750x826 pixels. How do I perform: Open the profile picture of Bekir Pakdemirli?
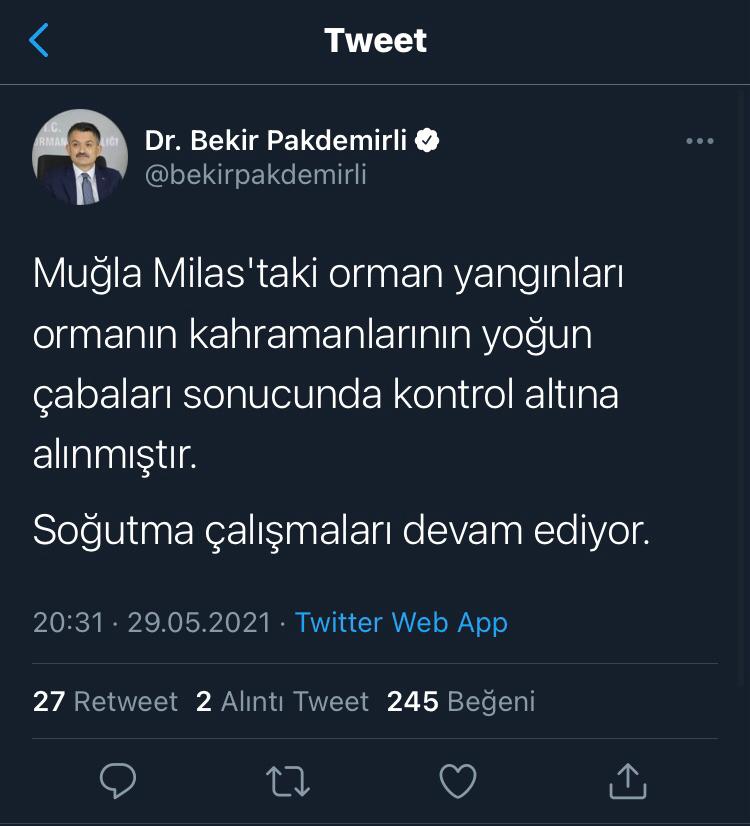click(80, 157)
